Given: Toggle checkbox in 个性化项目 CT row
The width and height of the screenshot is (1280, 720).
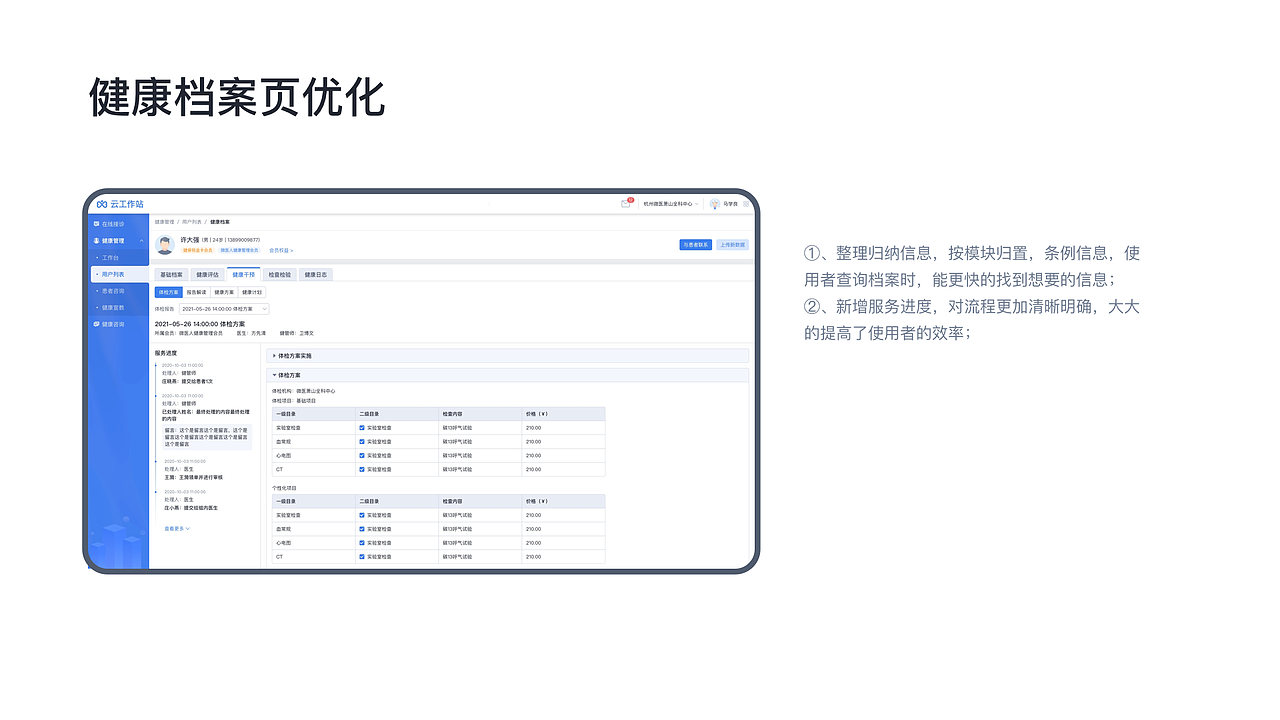Looking at the screenshot, I should click(362, 556).
